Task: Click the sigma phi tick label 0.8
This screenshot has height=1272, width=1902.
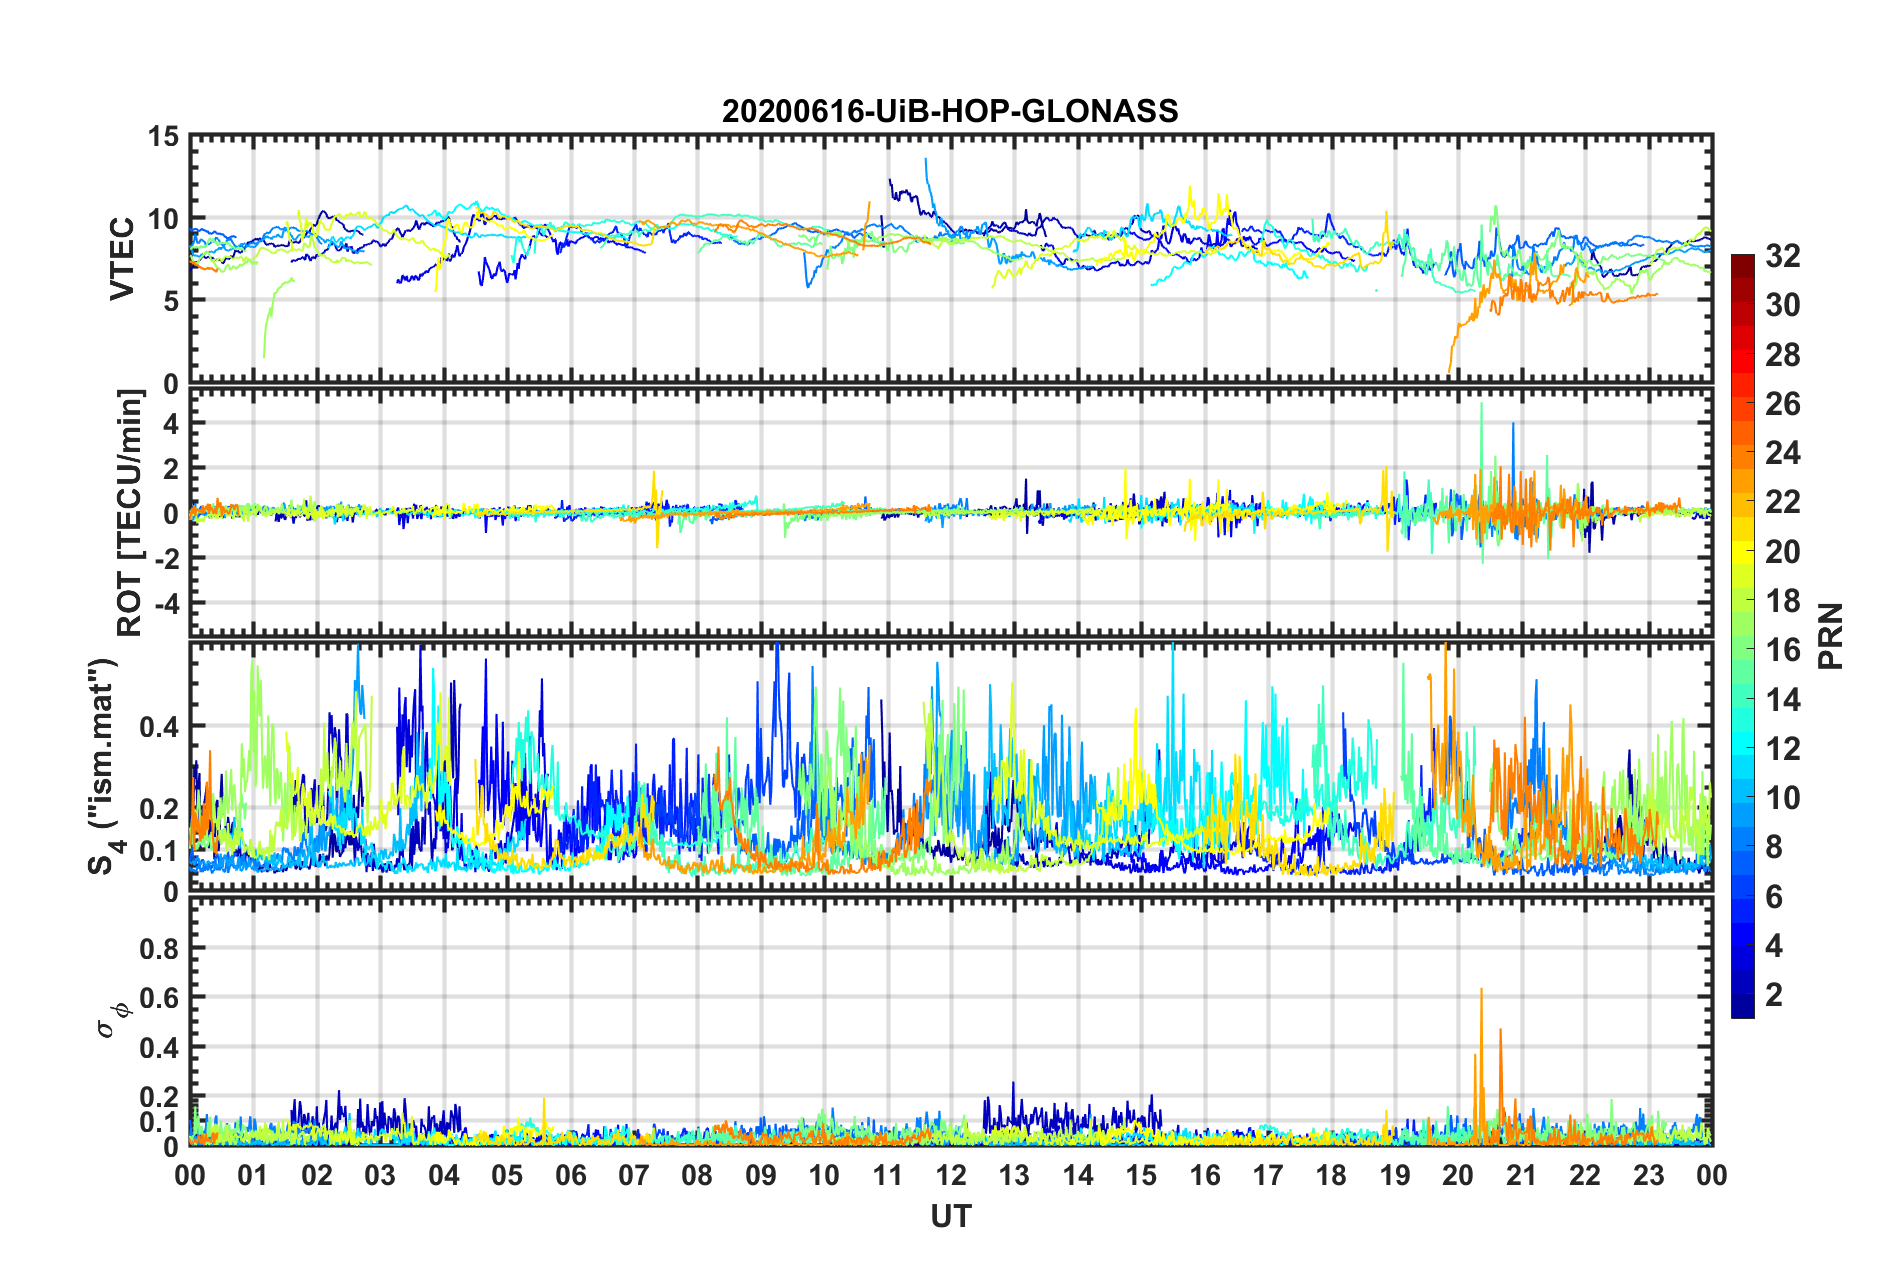Action: pyautogui.click(x=159, y=948)
